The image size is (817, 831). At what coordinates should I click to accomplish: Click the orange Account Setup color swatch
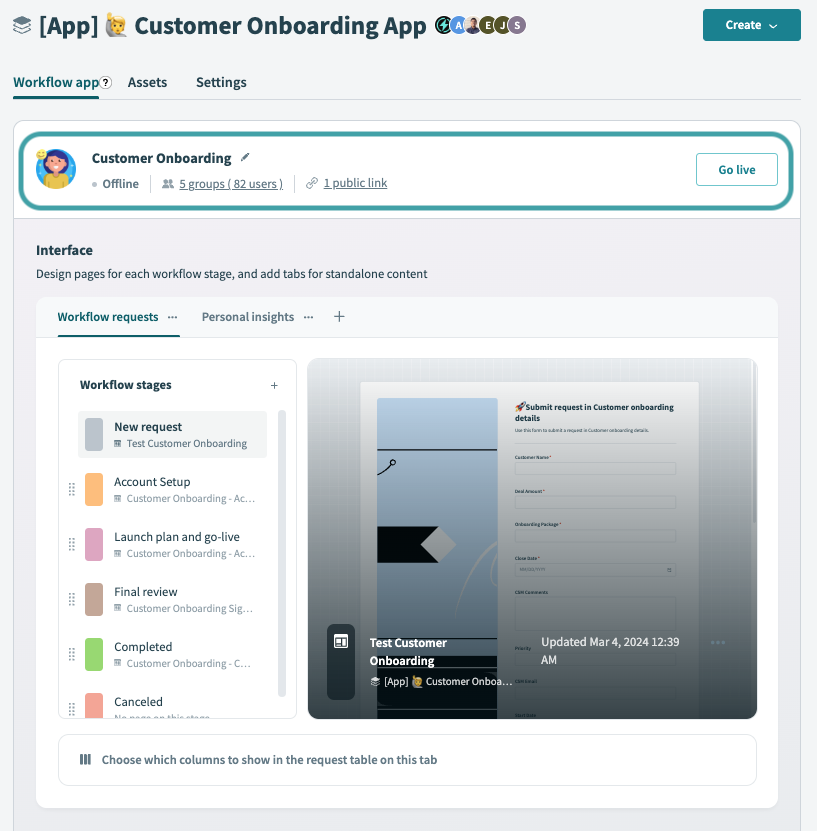94,490
